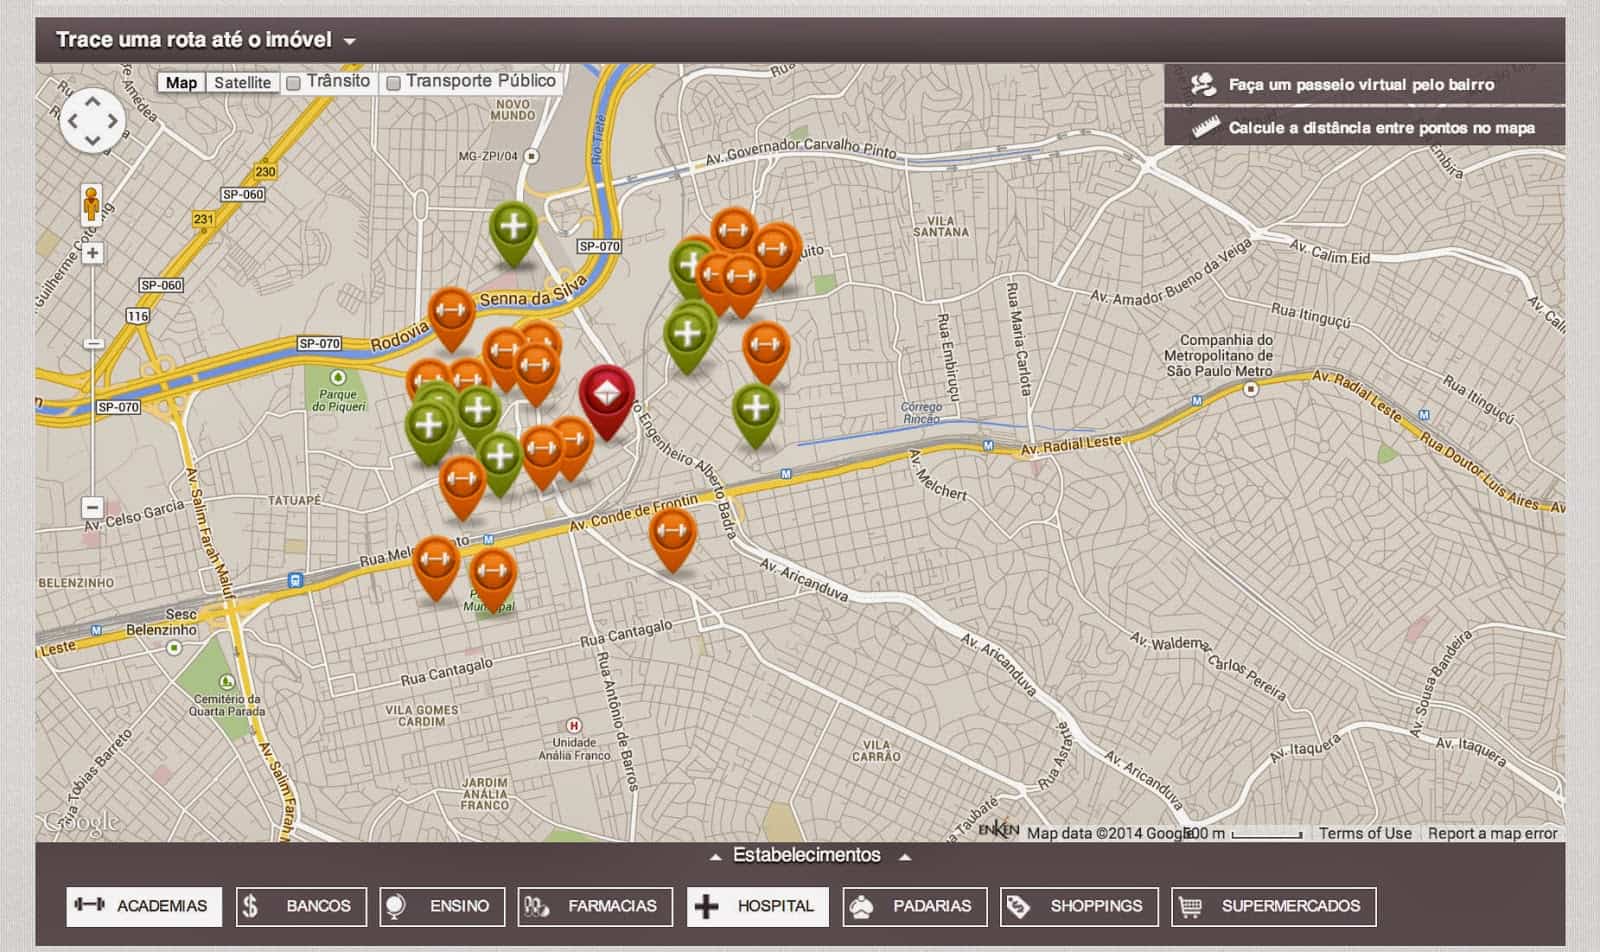Click the 'Av. Radial Leste' road label
Image resolution: width=1600 pixels, height=952 pixels.
click(1070, 445)
